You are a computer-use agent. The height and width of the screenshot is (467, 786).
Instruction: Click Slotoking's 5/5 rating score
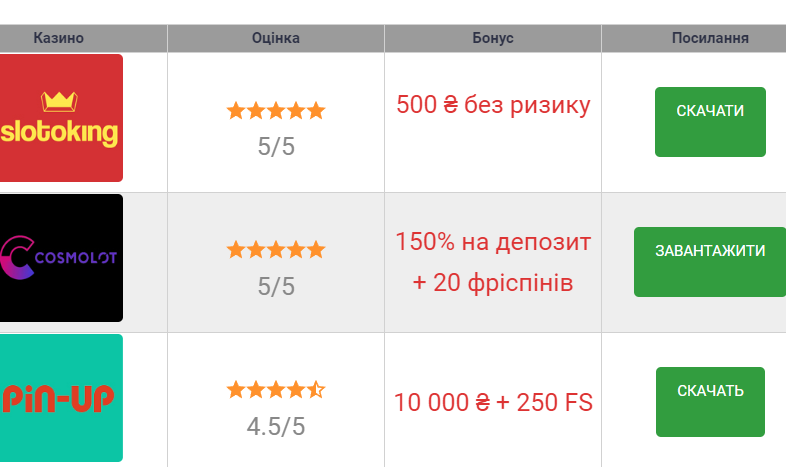click(276, 147)
